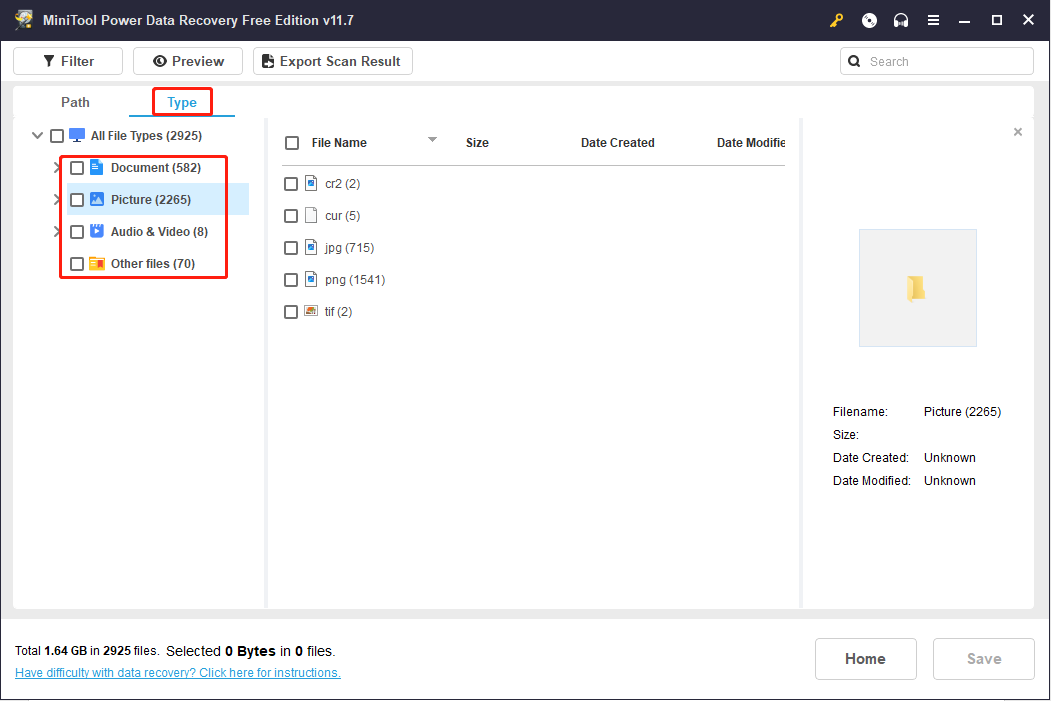Select the png (1541) row text
The height and width of the screenshot is (701, 1051).
click(355, 279)
